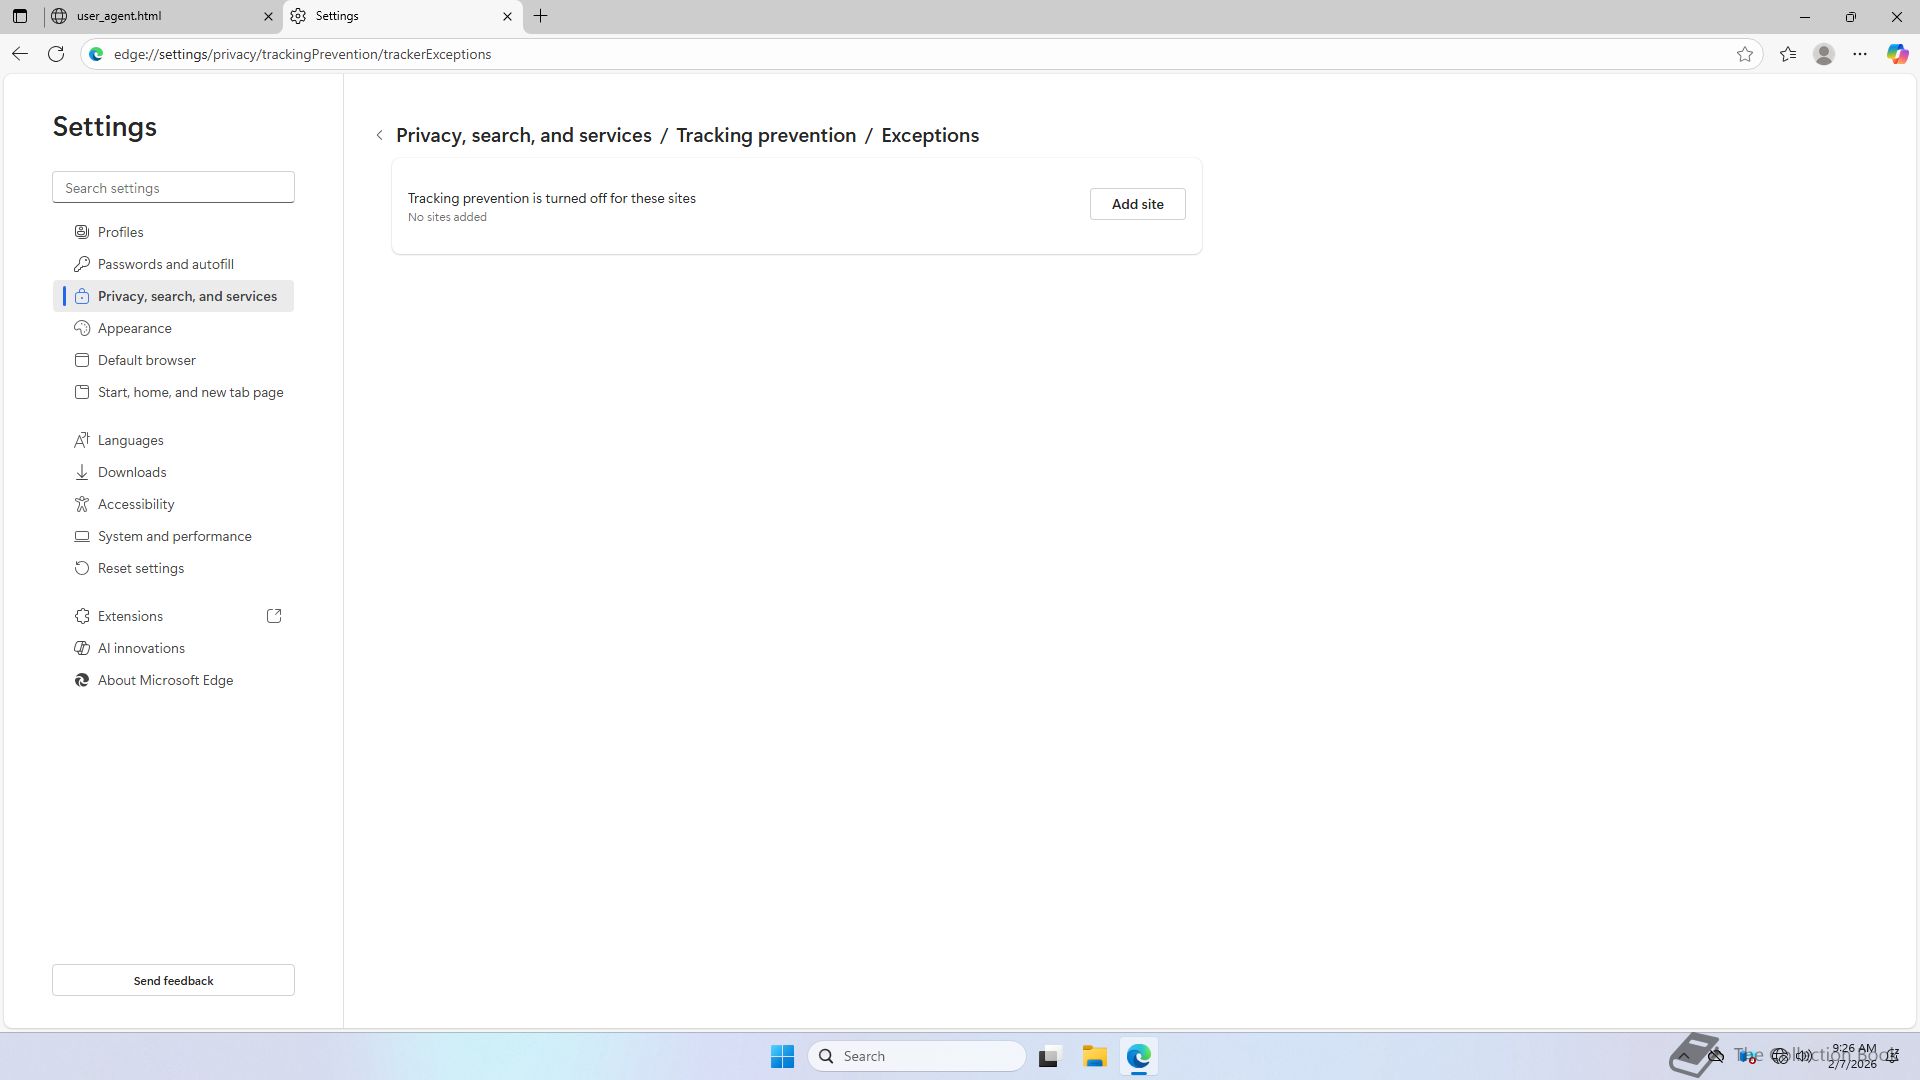
Task: Click the back chevron beside breadcrumb
Action: [380, 136]
